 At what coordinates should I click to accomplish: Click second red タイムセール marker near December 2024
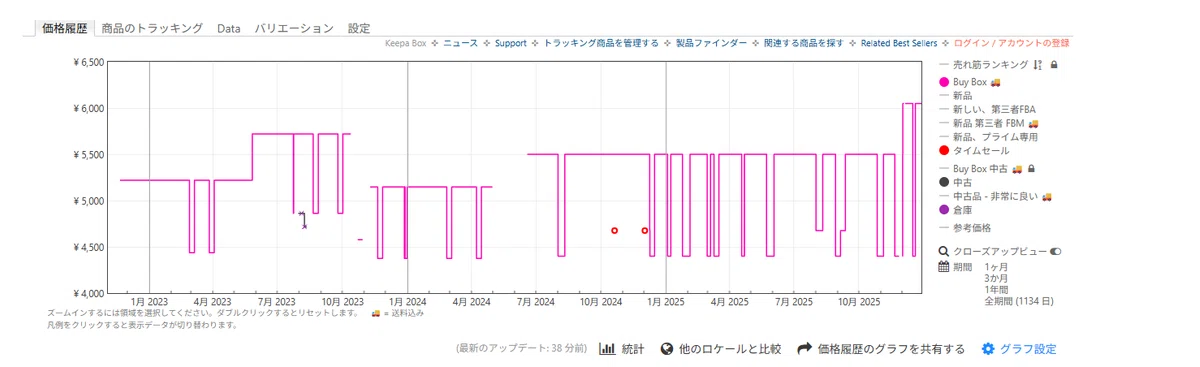click(x=645, y=231)
